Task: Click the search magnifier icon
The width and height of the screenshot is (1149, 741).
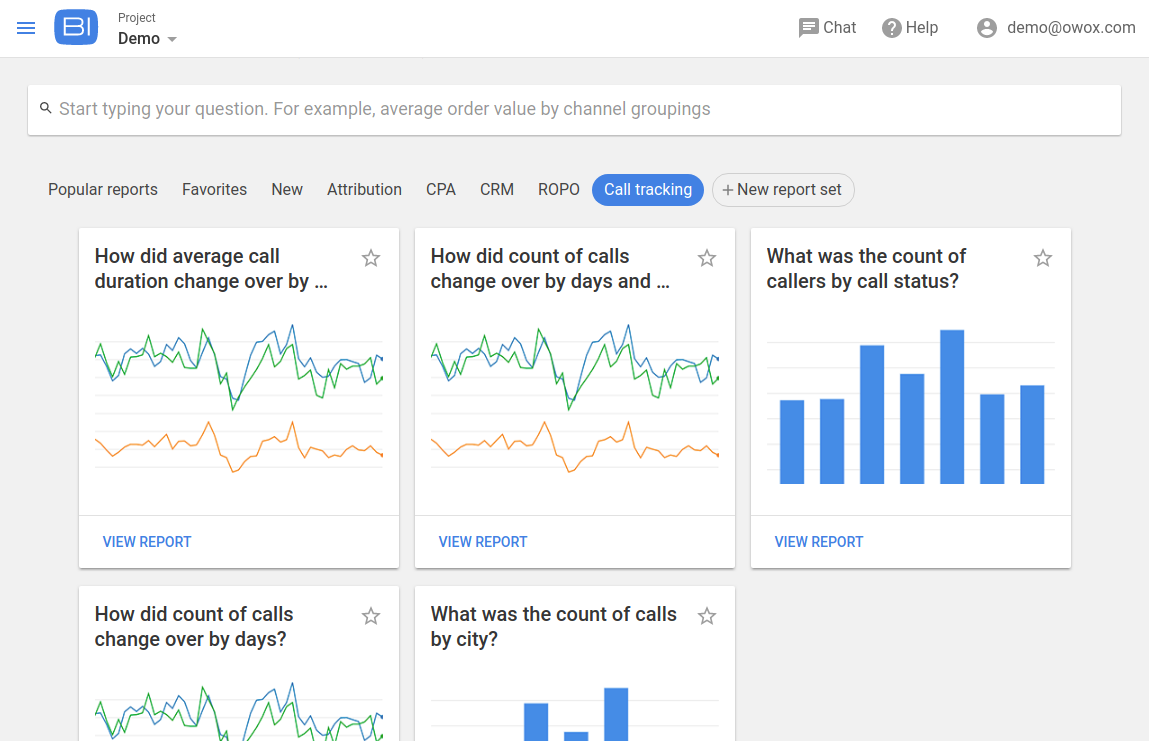Action: click(45, 108)
